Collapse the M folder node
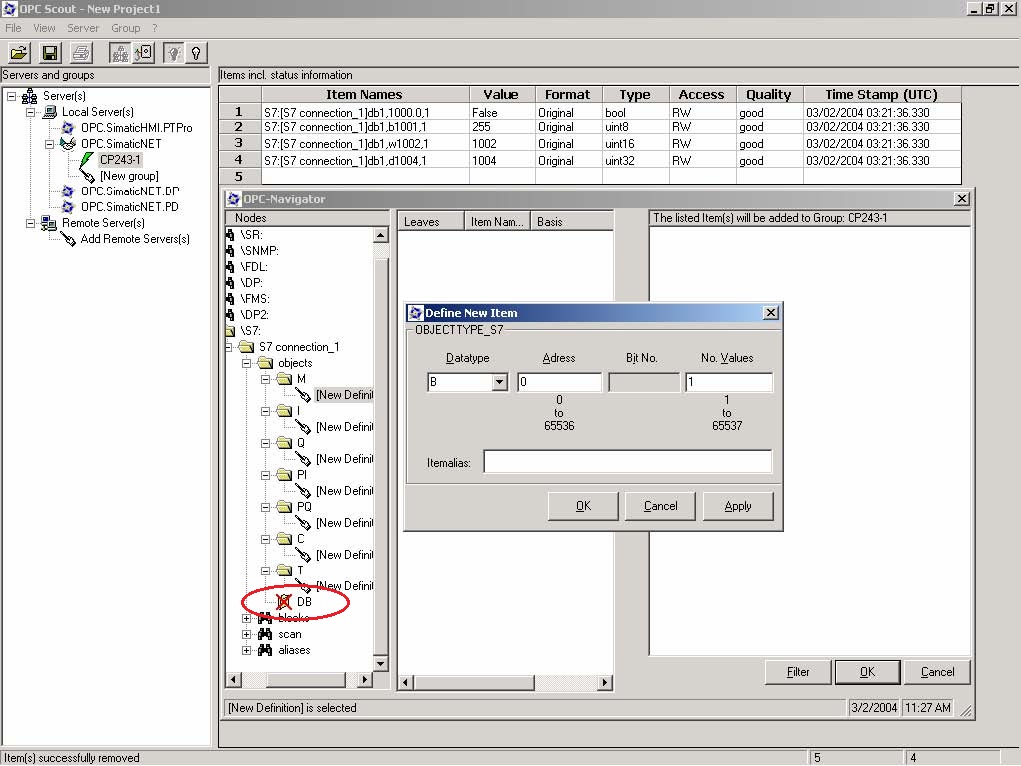 [266, 379]
